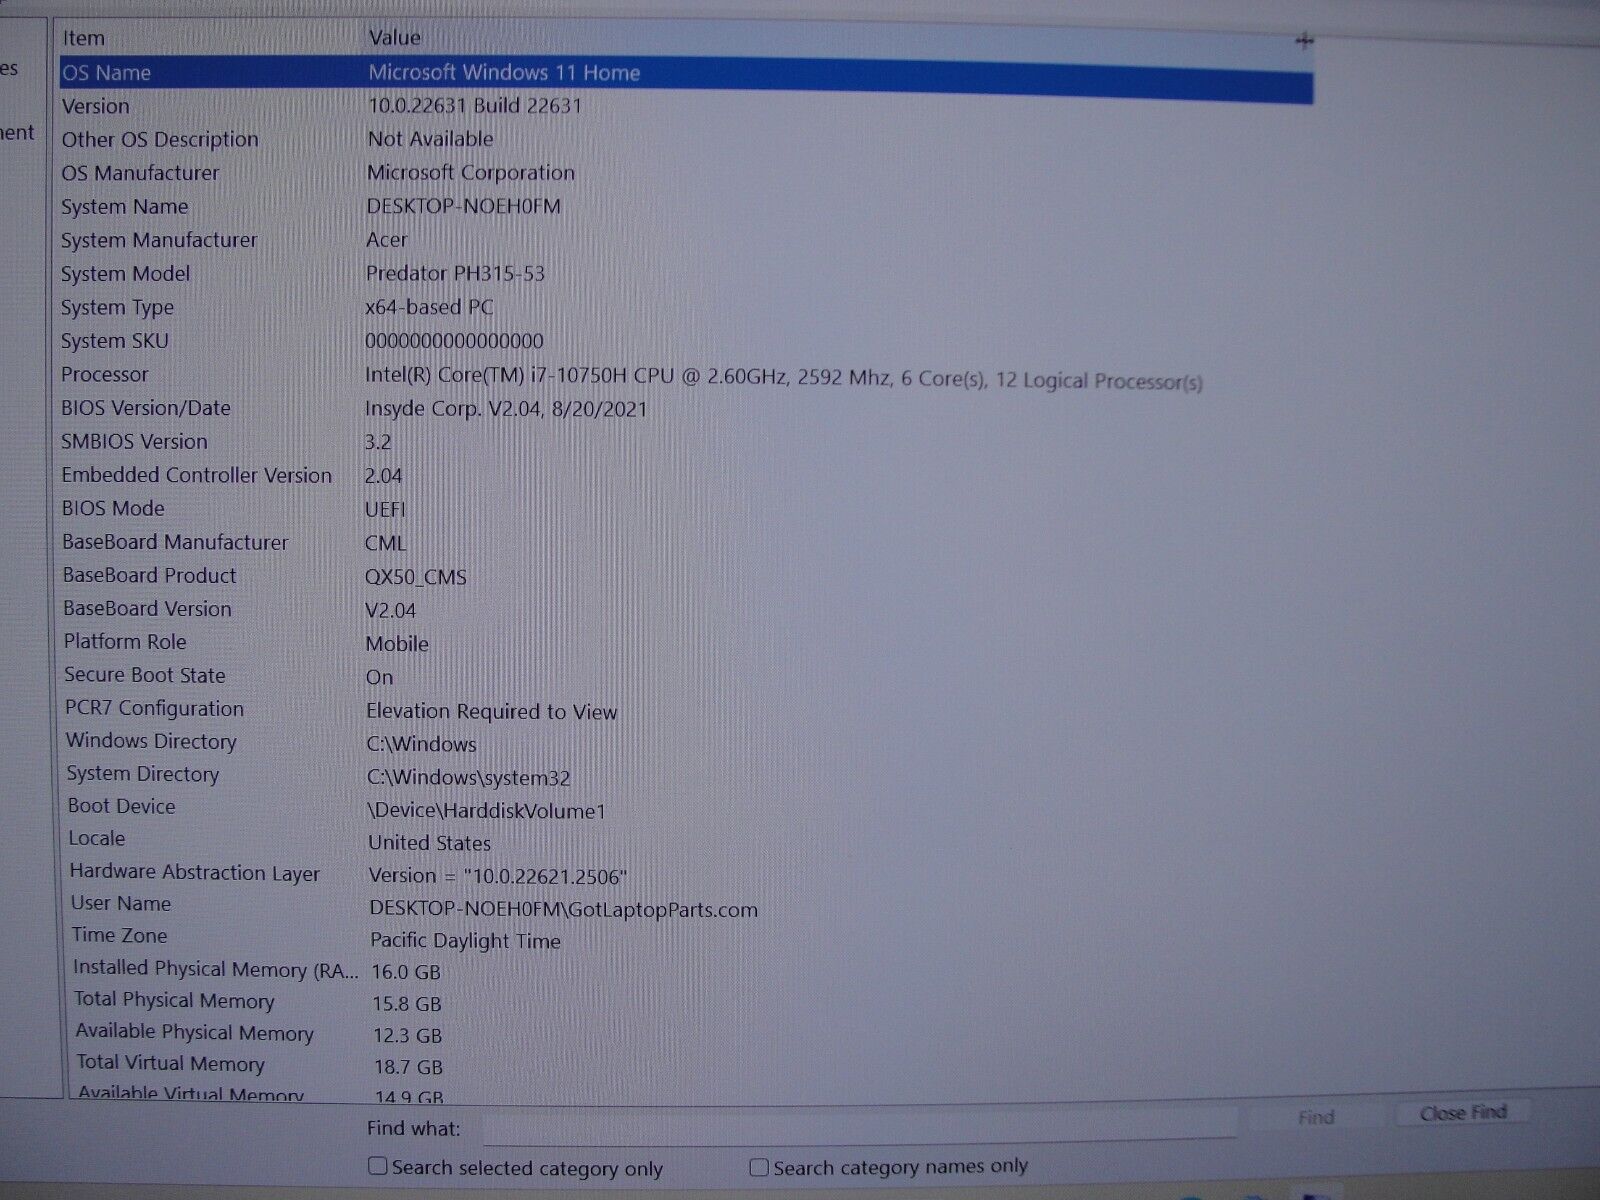
Task: Select the 'BaseBoard Product' row
Action: coord(686,576)
